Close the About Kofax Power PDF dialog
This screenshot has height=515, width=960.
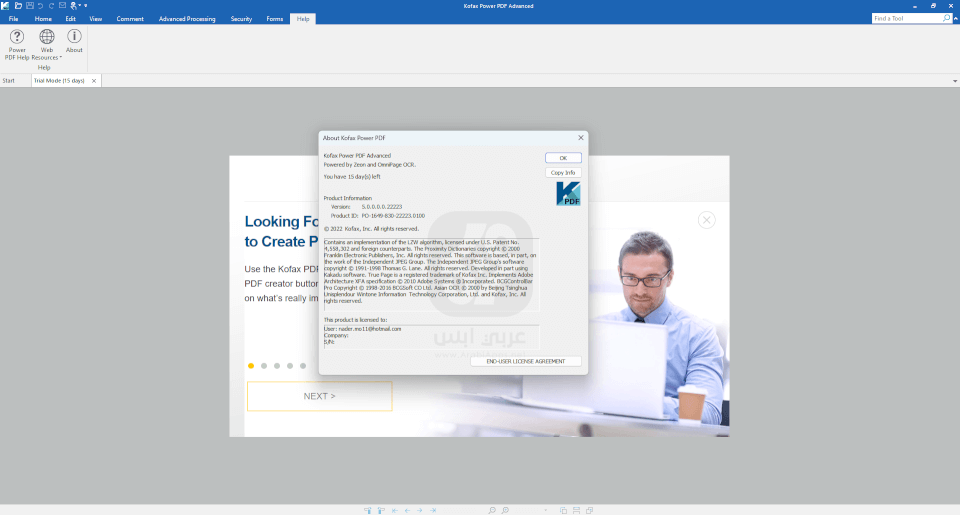coord(581,138)
